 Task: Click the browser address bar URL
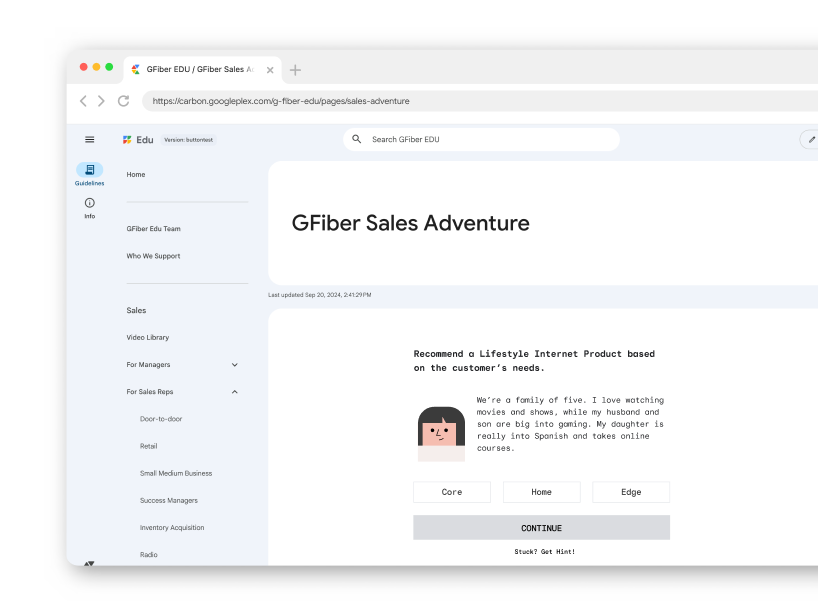(x=281, y=101)
